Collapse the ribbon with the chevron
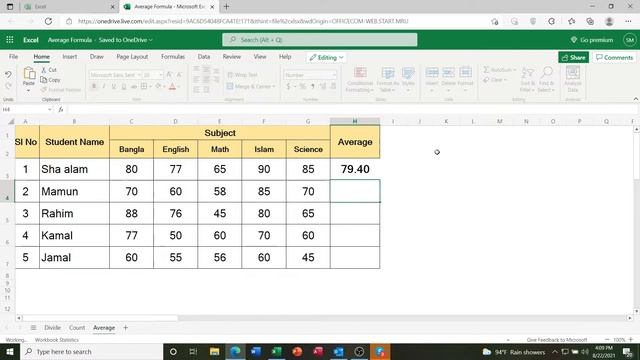The image size is (640, 360). [636, 99]
